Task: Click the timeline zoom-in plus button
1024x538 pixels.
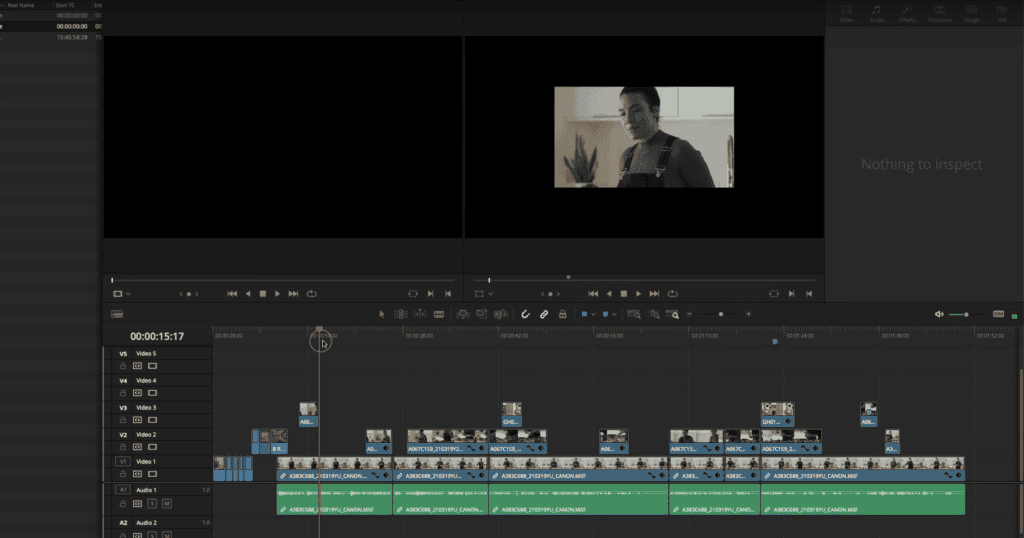Action: tap(748, 314)
